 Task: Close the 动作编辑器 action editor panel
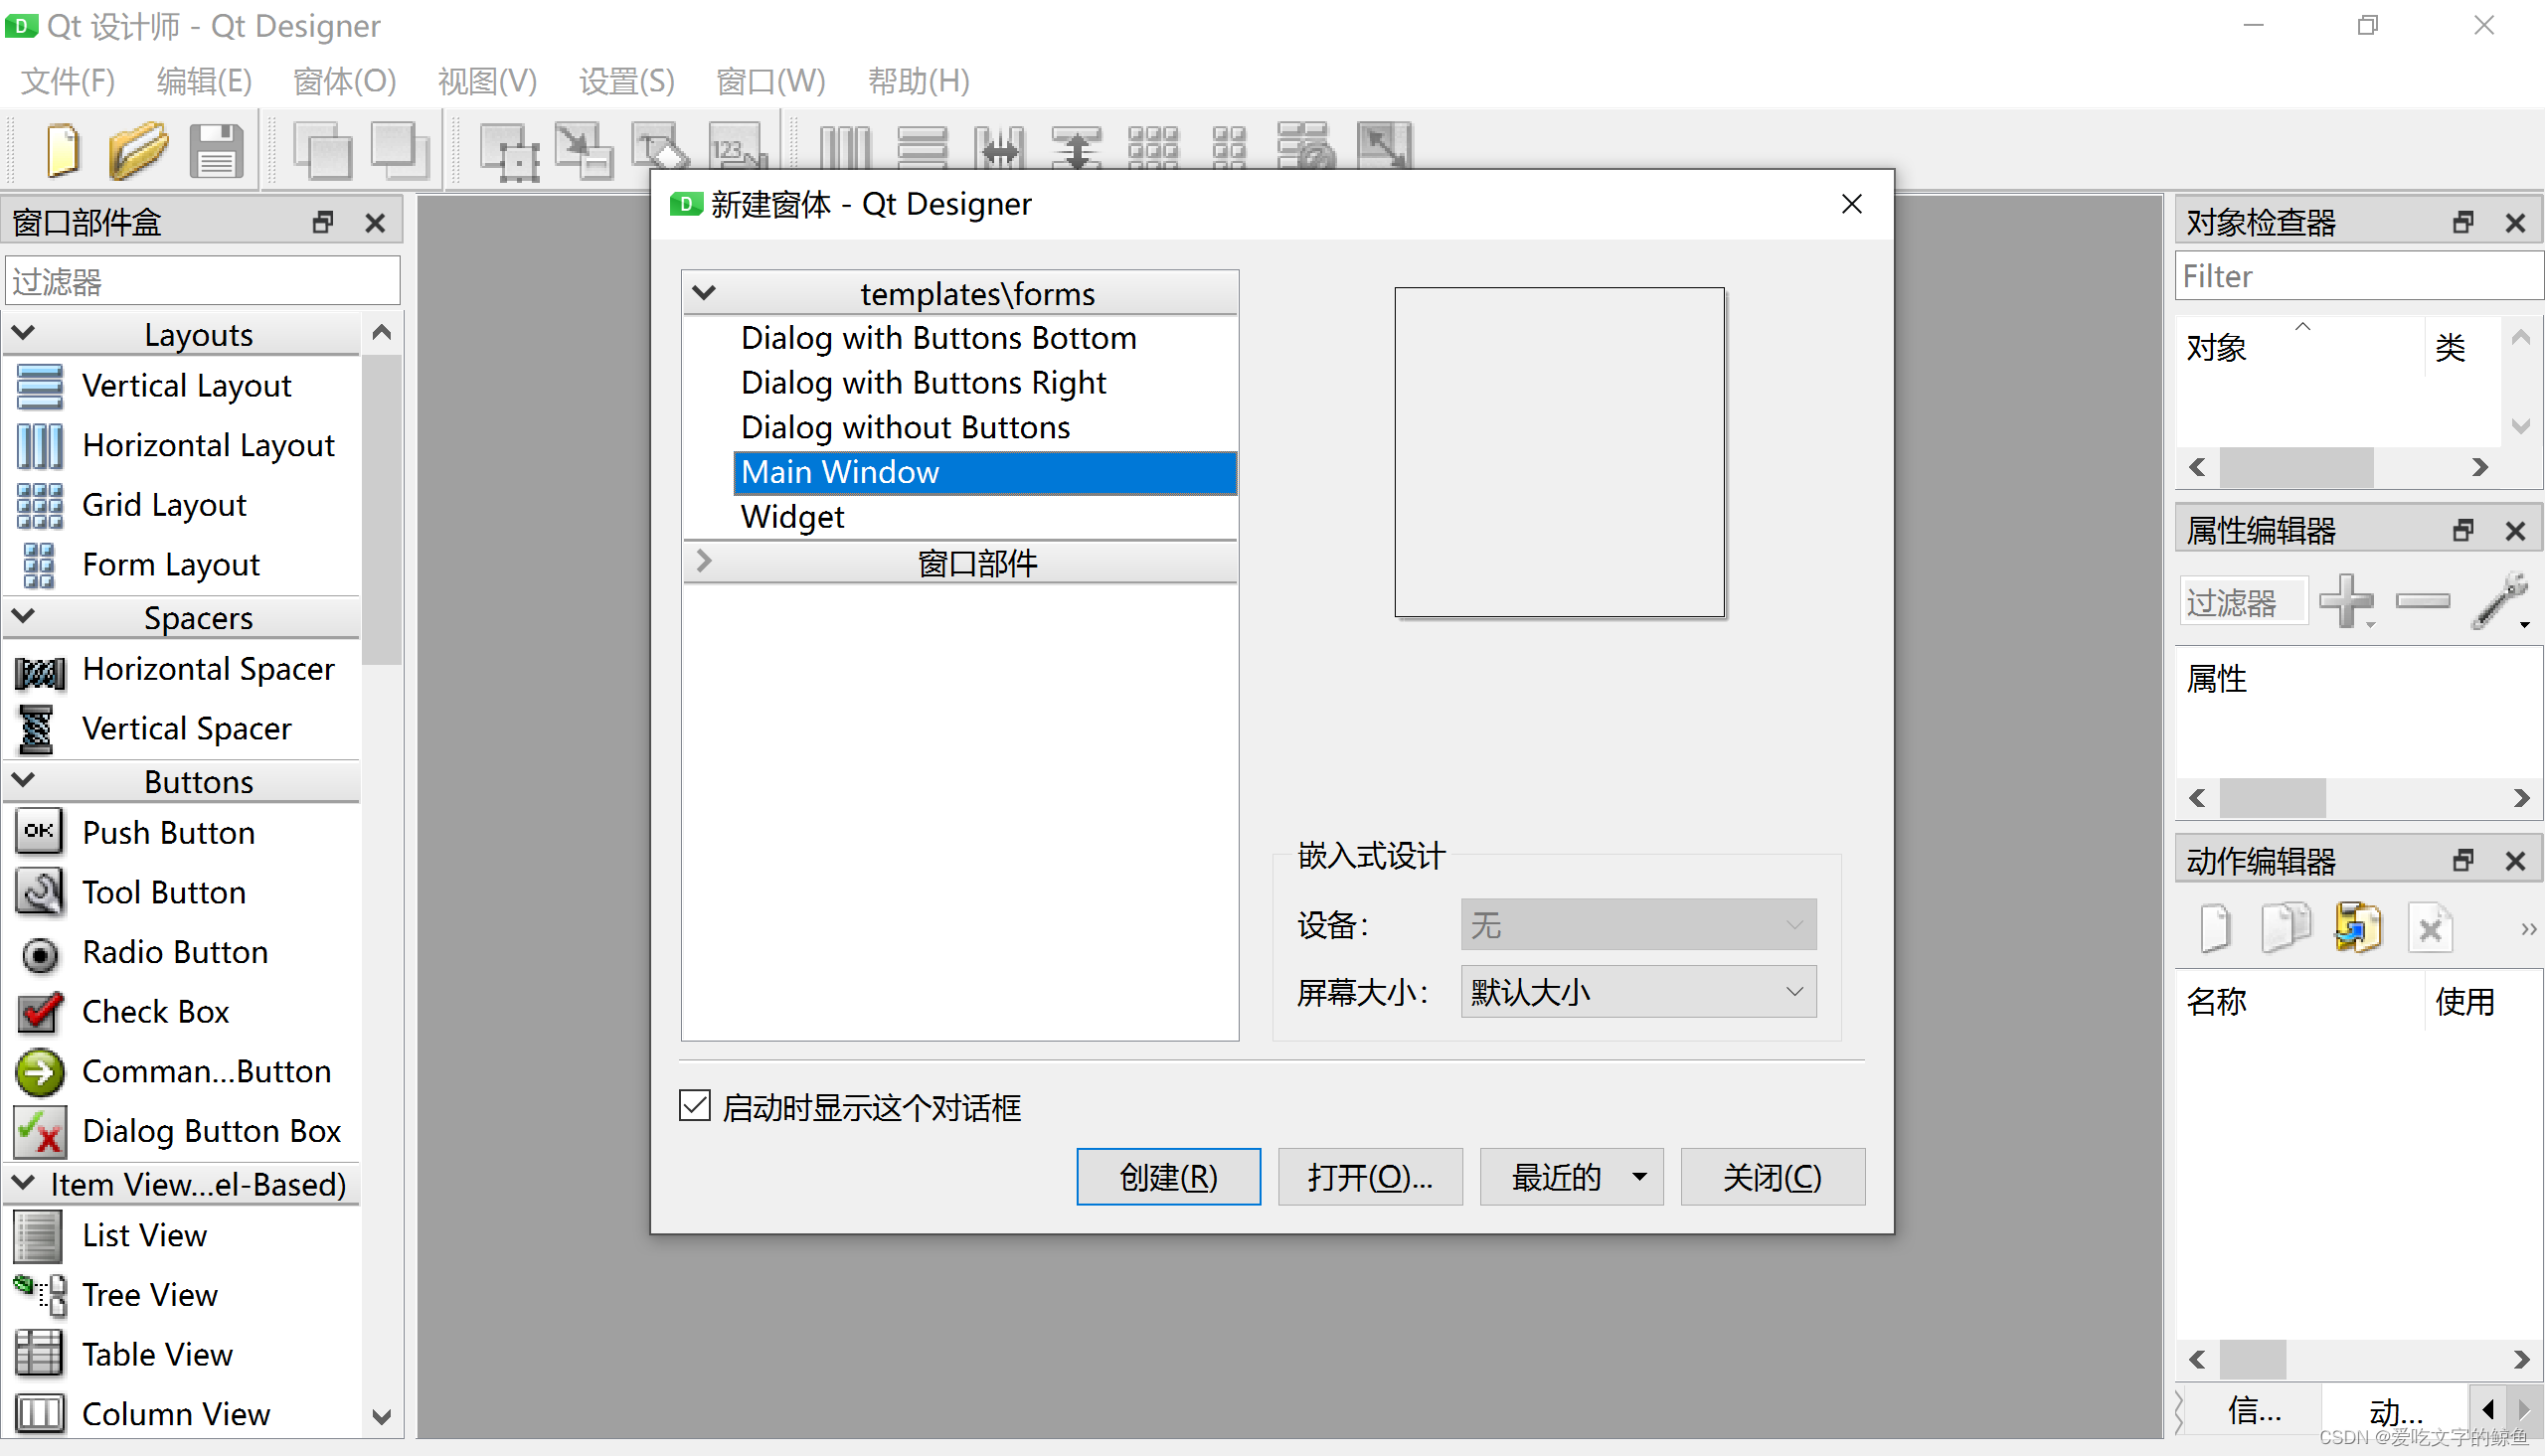click(2515, 861)
